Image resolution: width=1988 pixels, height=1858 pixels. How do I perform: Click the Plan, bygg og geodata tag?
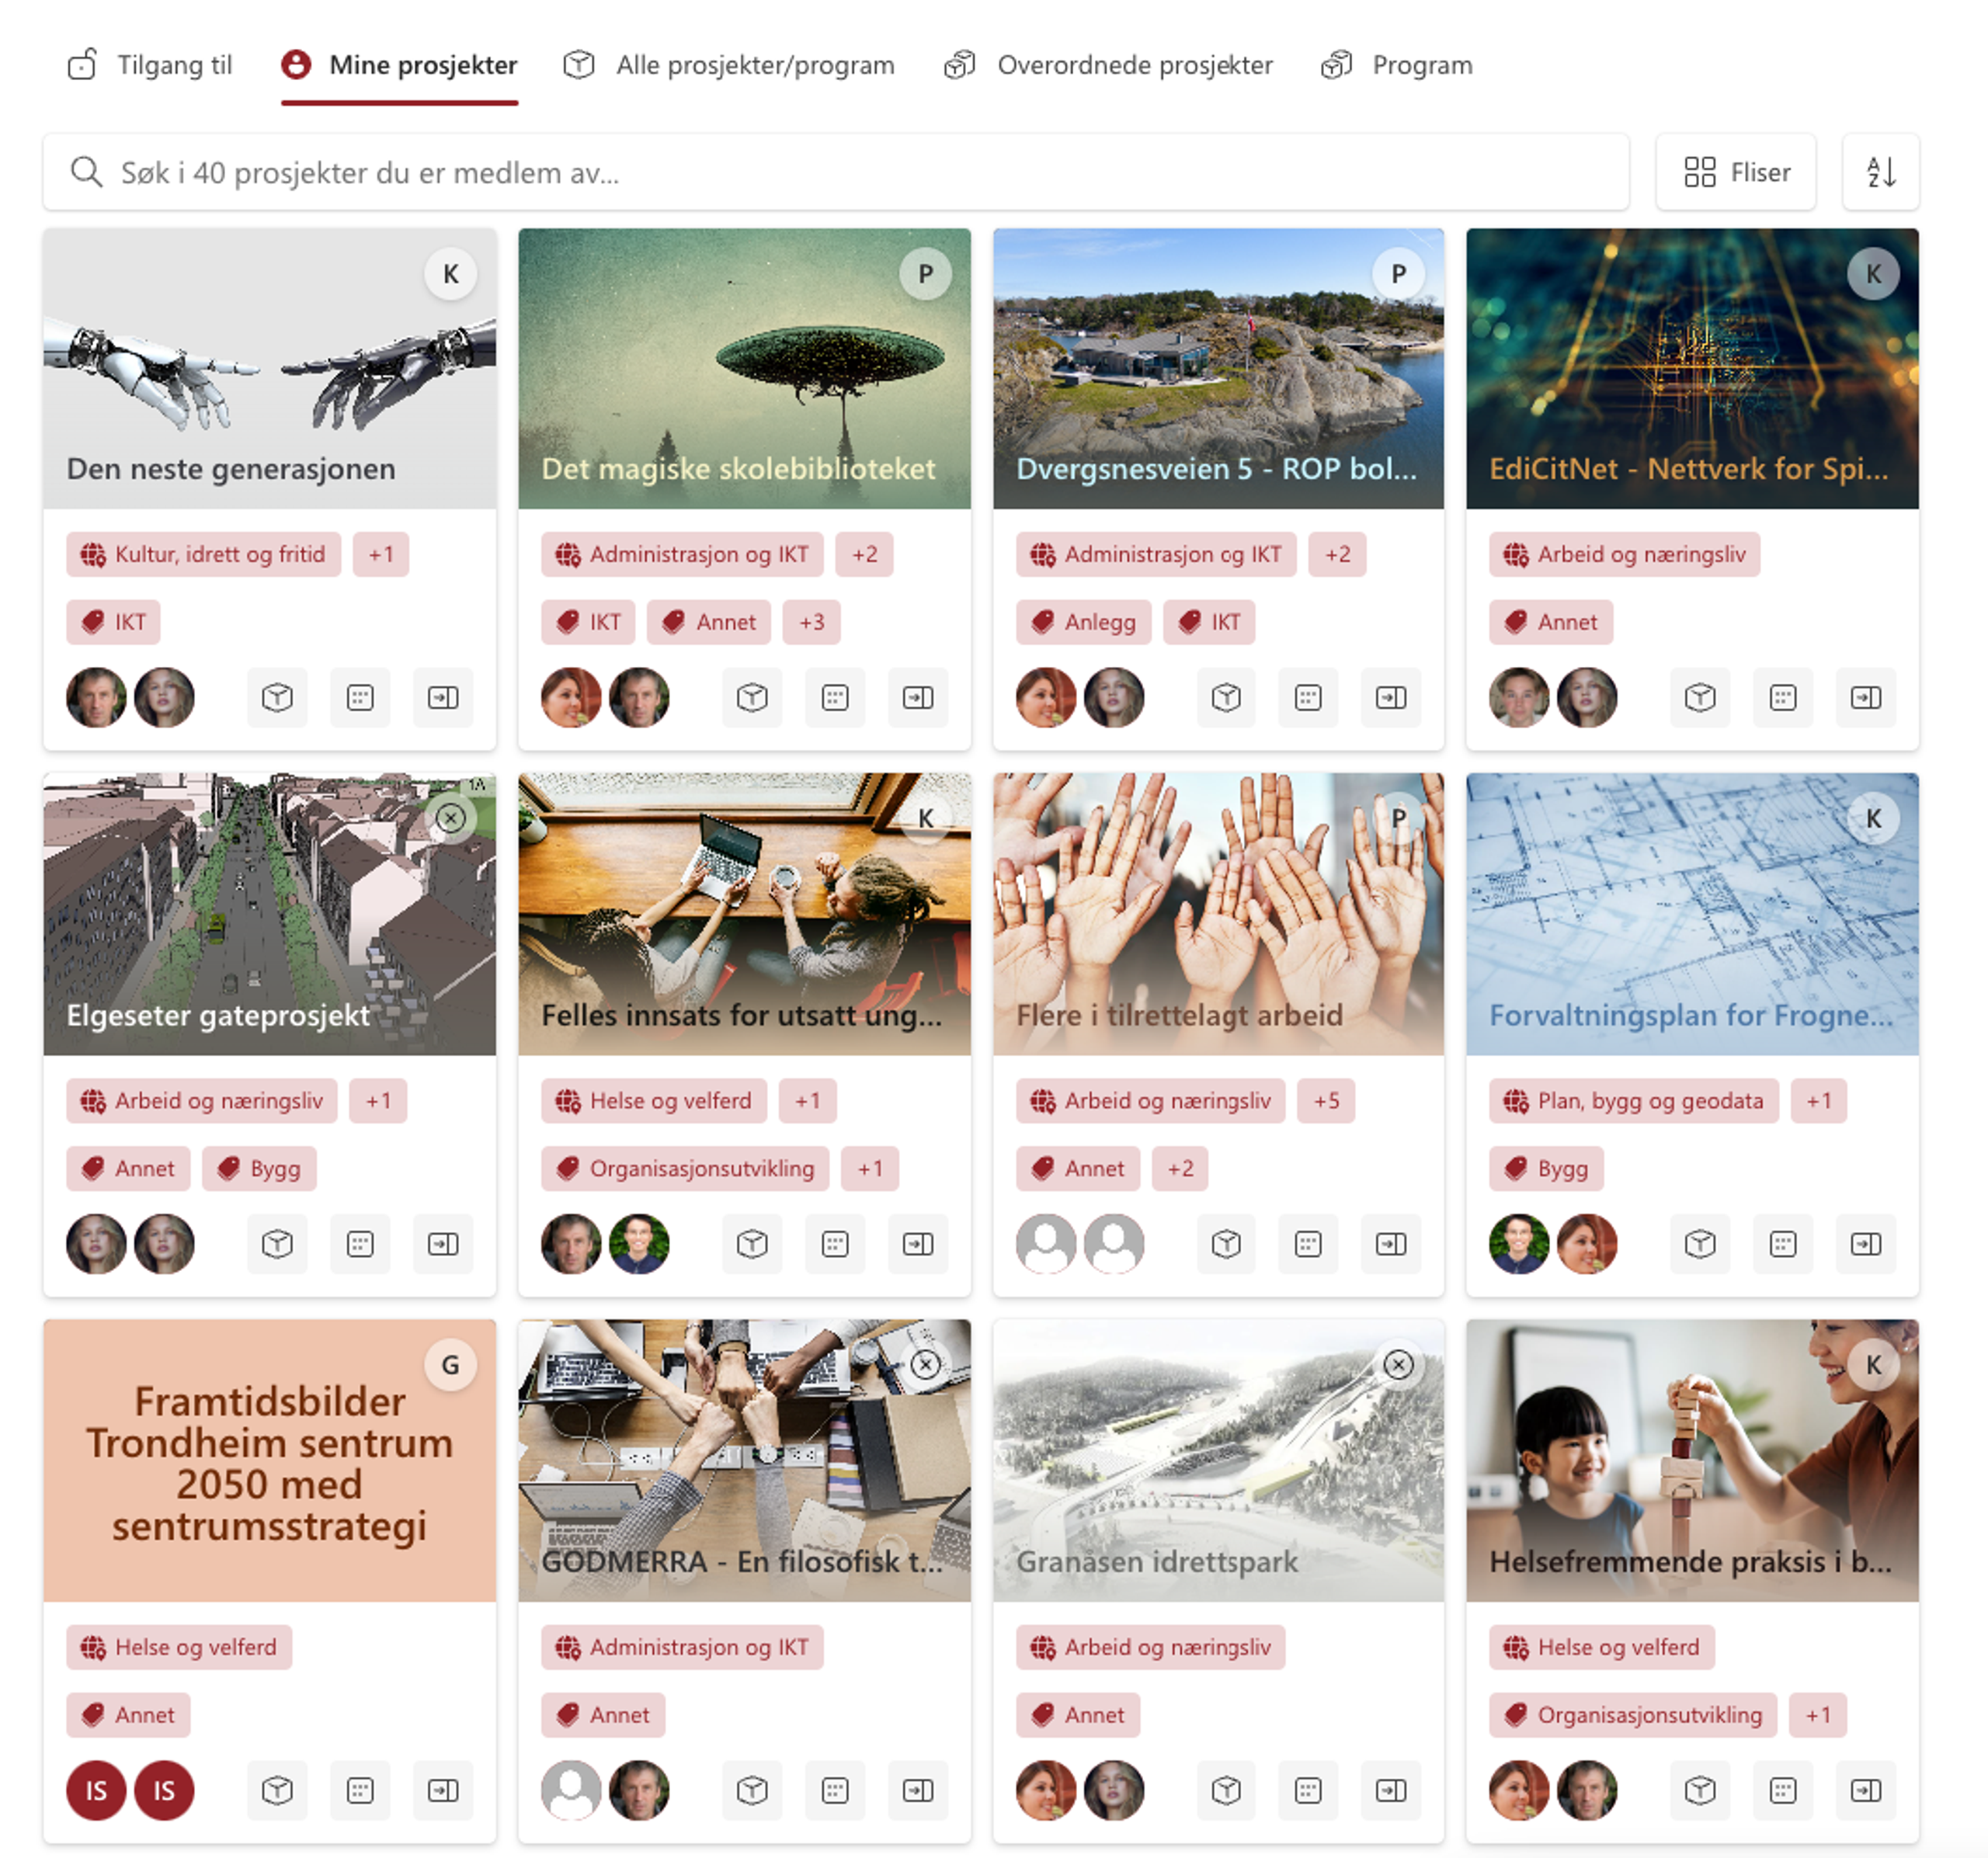[x=1634, y=1100]
